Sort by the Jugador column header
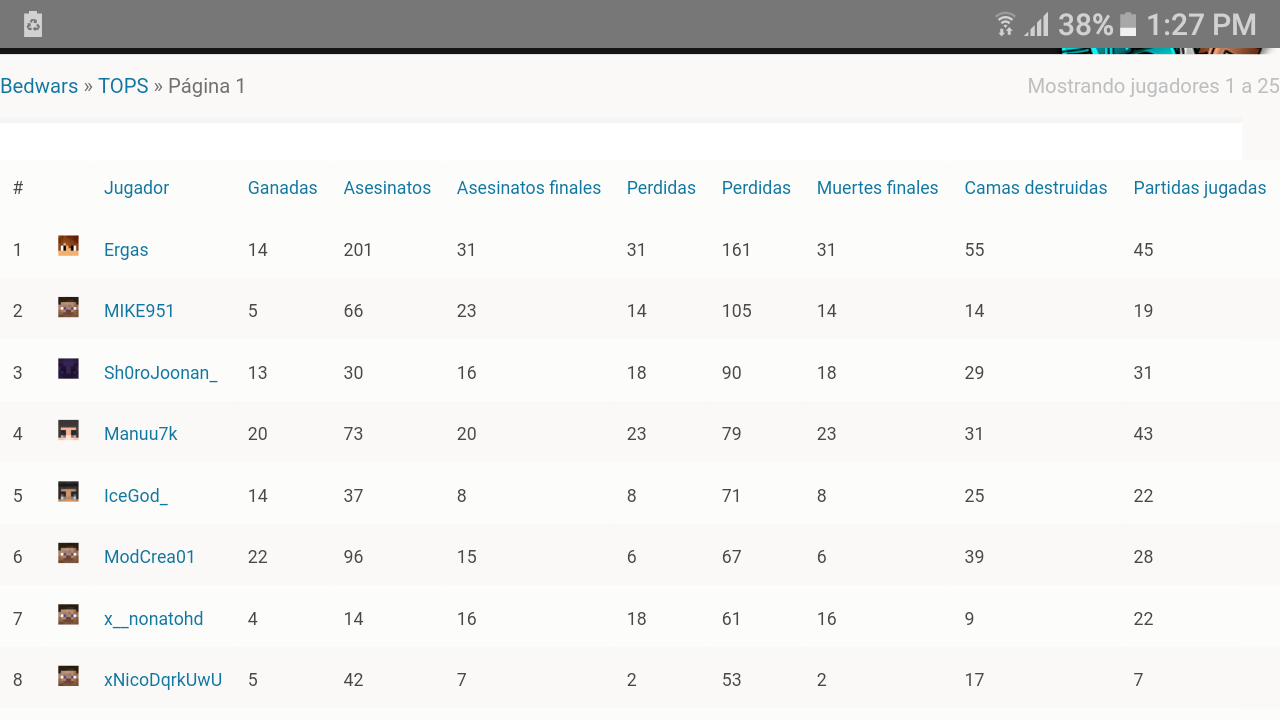Screen dimensions: 1280x720 (x=136, y=188)
